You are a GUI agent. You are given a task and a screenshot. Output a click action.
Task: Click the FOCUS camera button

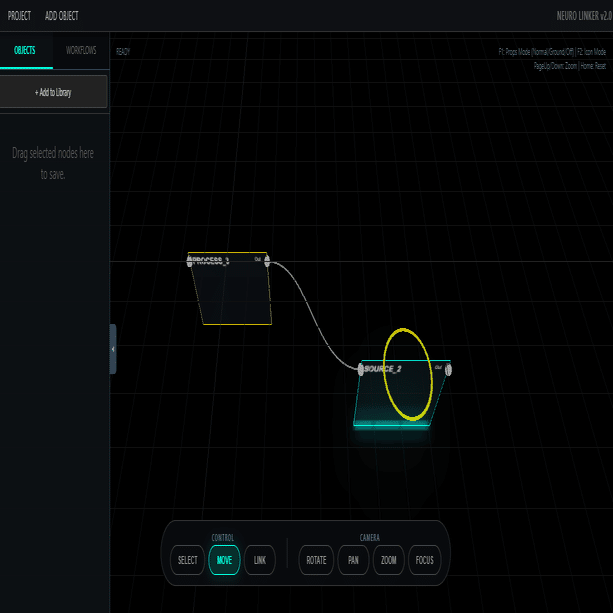click(425, 560)
